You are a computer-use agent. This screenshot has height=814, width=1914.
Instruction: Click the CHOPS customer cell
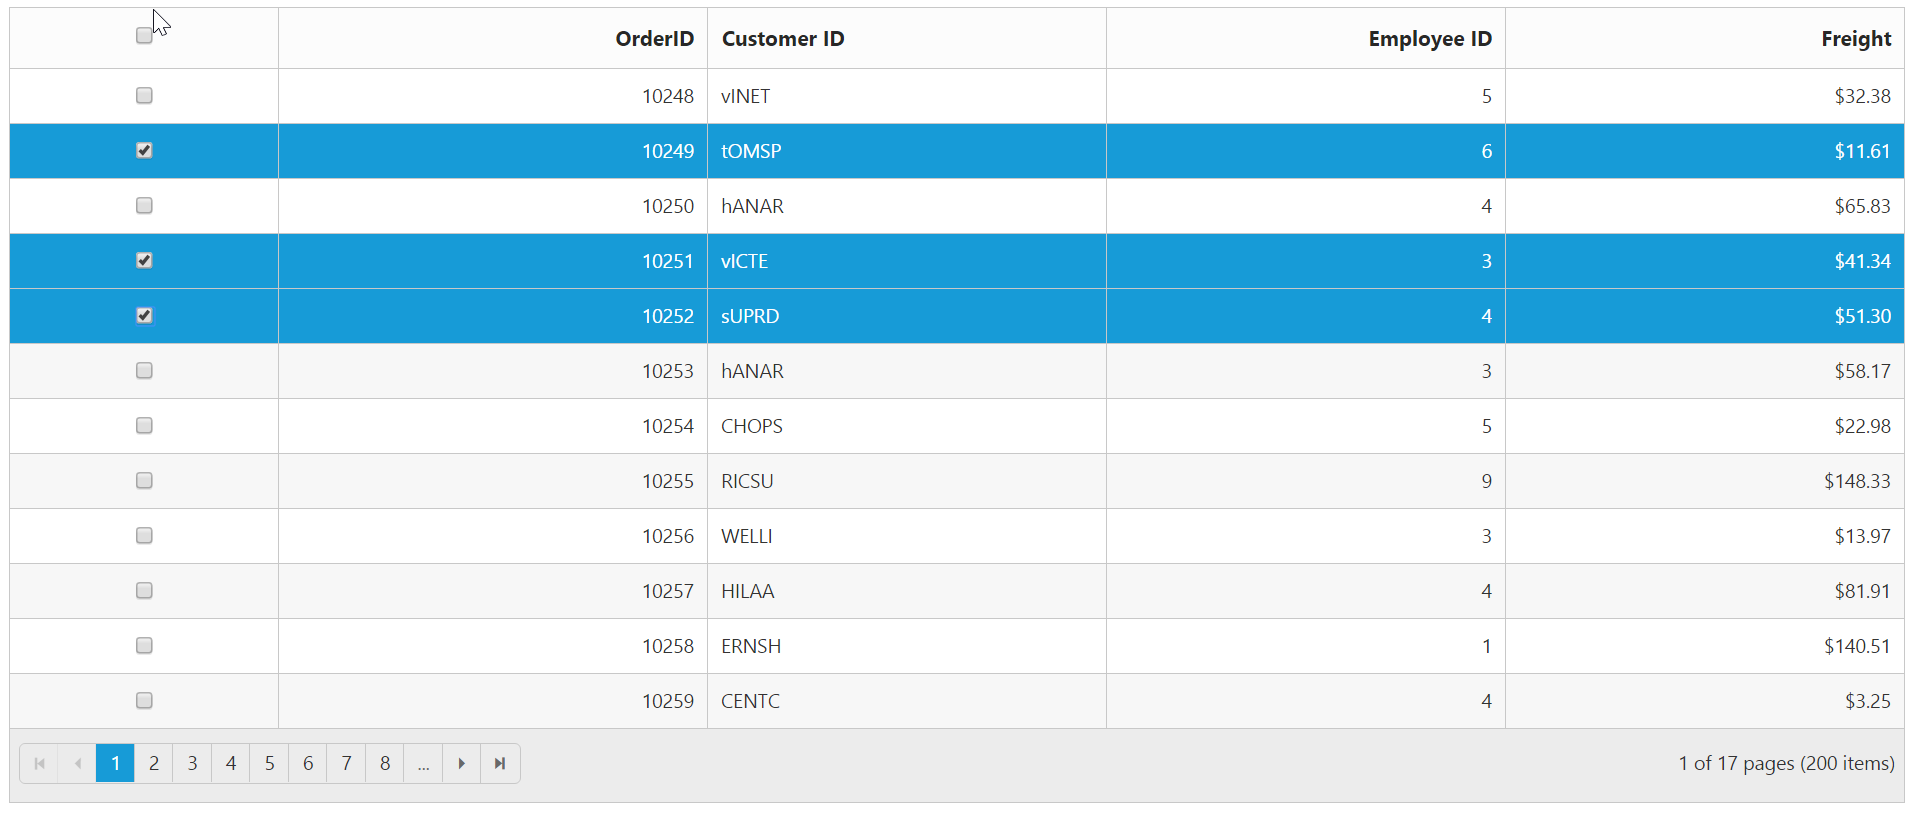point(752,426)
